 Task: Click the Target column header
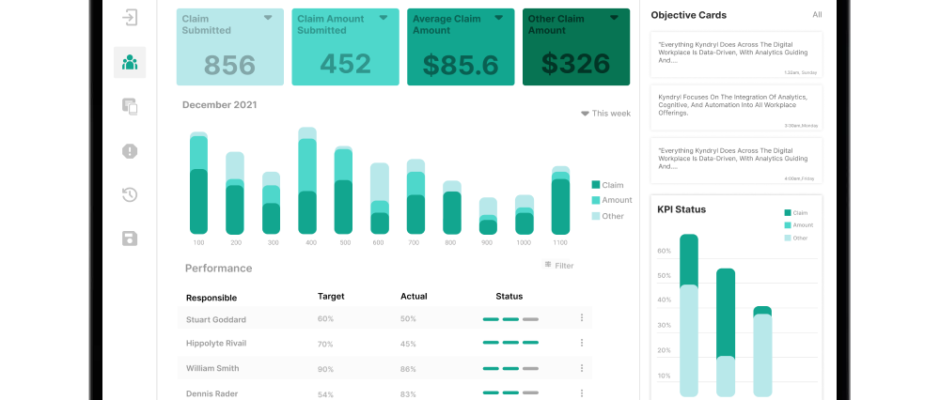click(x=331, y=296)
